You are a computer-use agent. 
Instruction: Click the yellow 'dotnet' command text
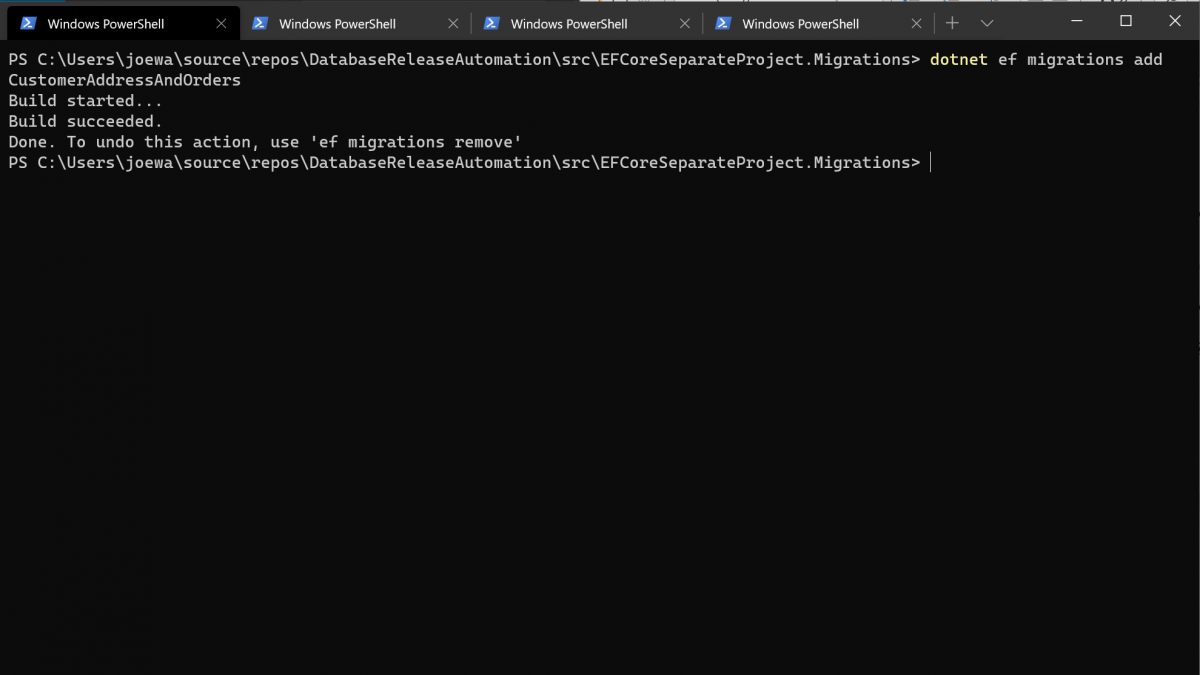pyautogui.click(x=958, y=60)
